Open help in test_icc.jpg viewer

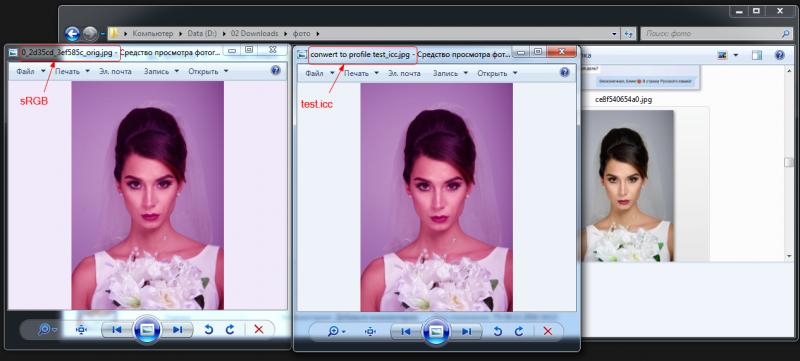[564, 72]
